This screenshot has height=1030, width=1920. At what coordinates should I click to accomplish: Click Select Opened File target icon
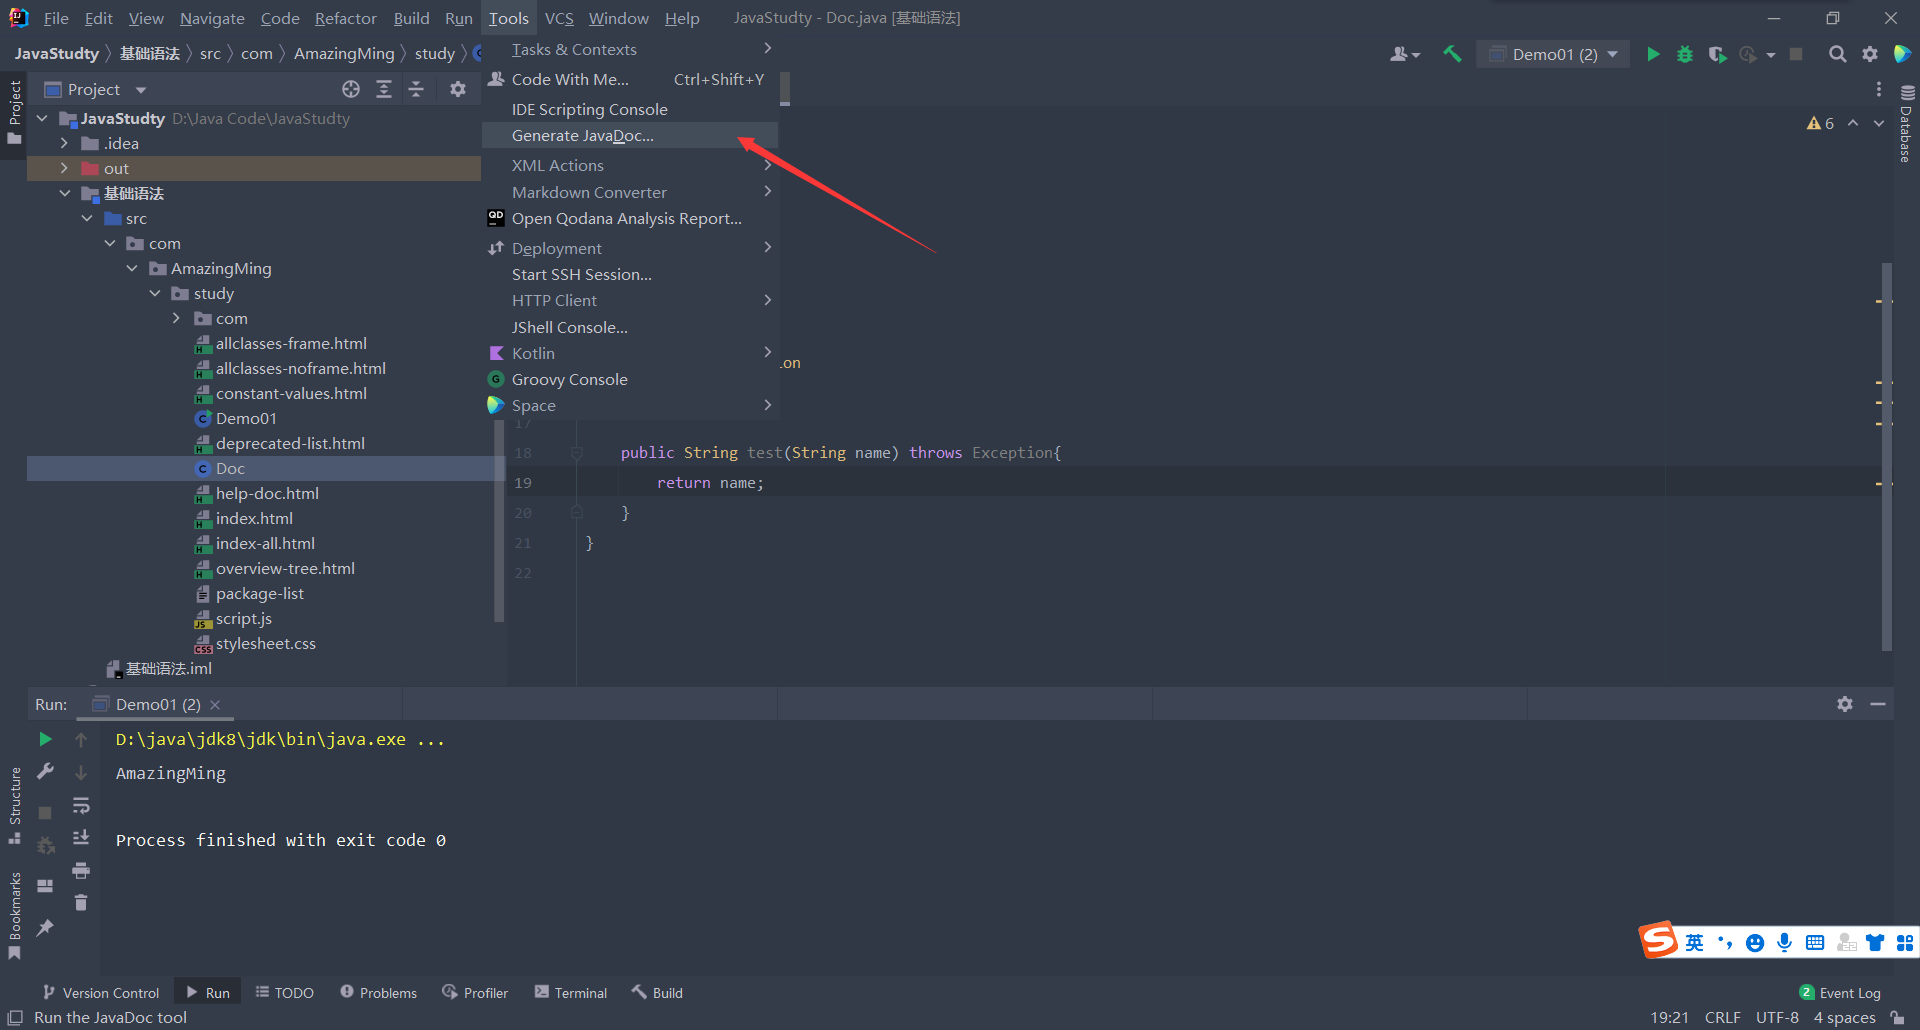(x=351, y=89)
